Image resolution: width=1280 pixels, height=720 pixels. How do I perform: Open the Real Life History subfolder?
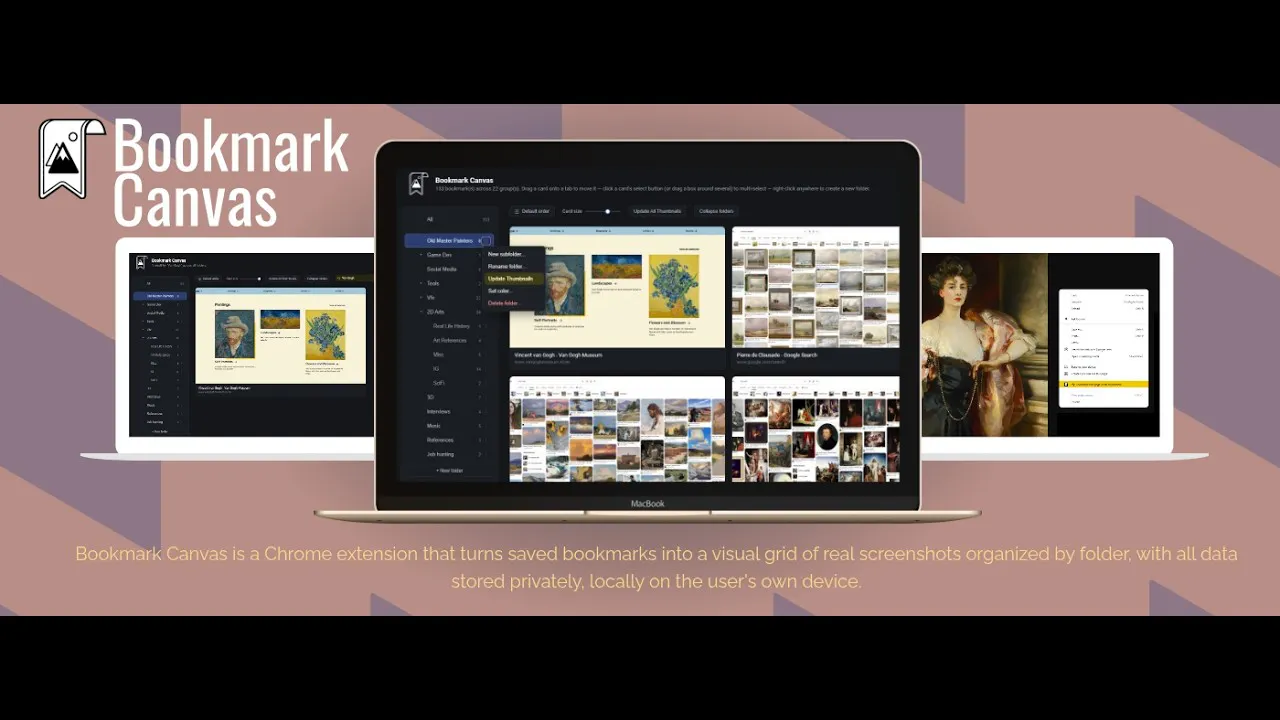click(x=452, y=326)
